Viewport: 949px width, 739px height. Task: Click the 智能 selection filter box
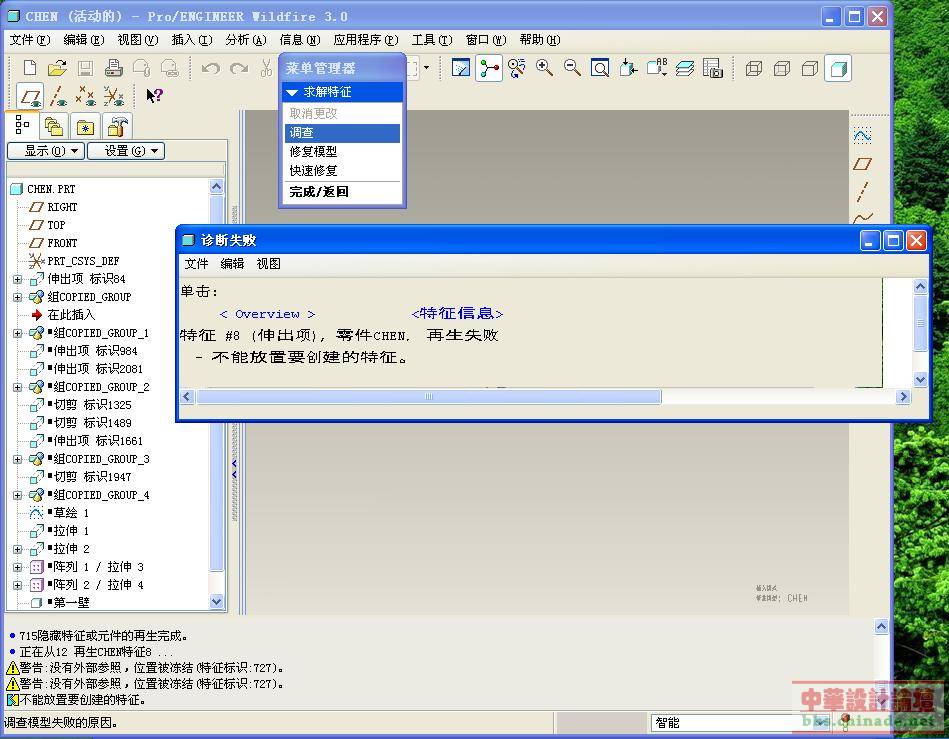(x=738, y=723)
